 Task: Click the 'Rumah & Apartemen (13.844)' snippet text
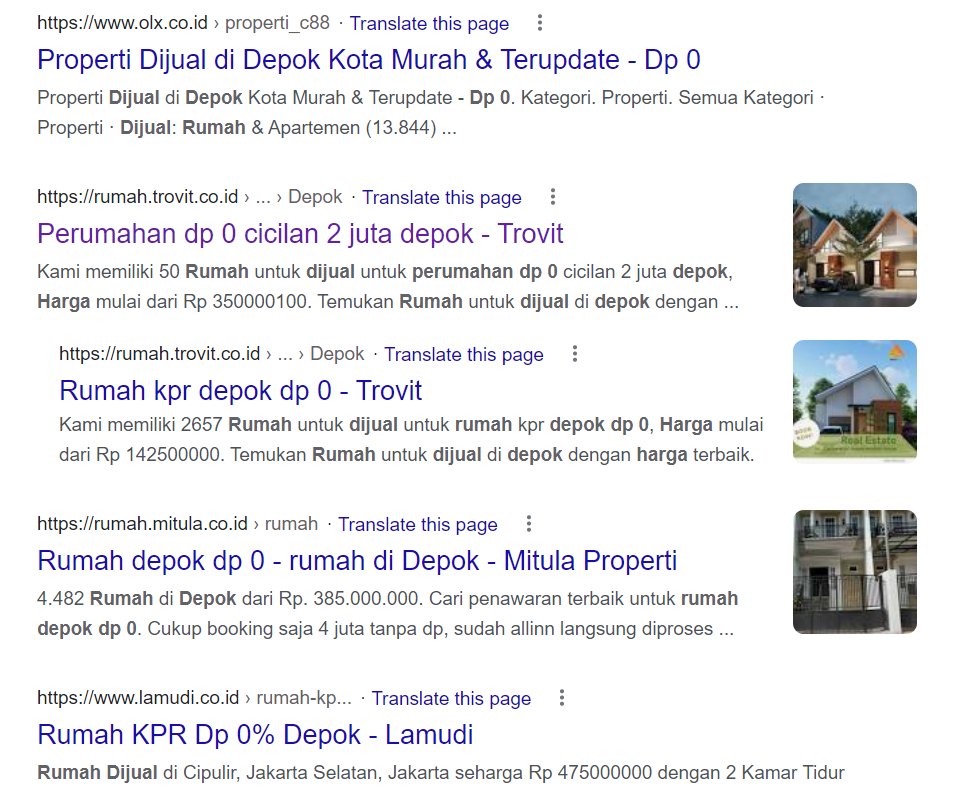(x=309, y=128)
